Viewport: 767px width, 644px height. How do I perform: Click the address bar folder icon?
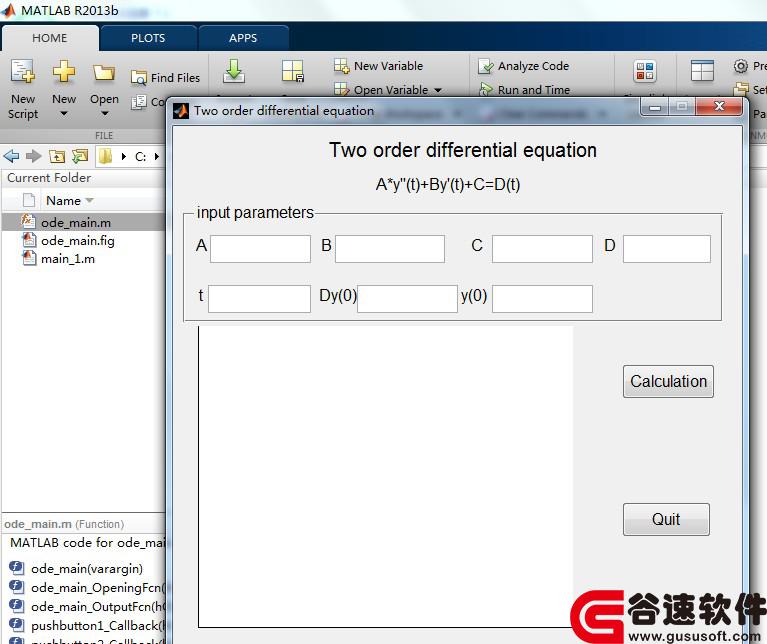pyautogui.click(x=105, y=156)
